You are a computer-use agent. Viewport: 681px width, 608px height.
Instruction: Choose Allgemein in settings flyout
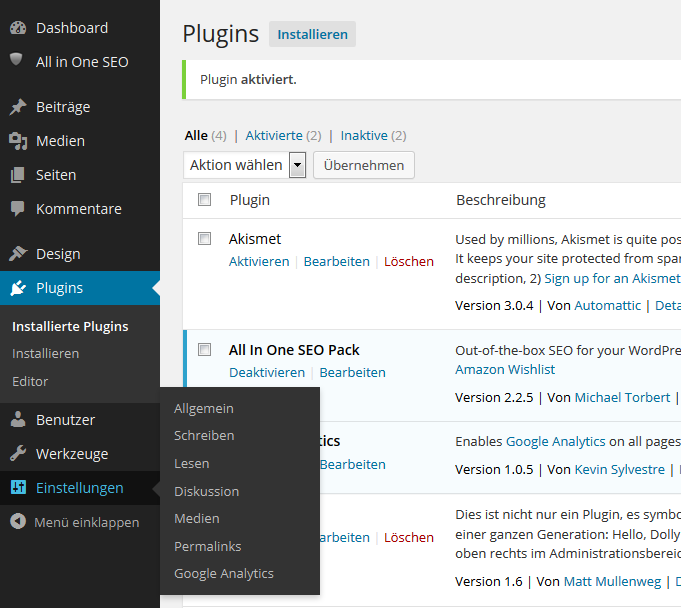click(x=204, y=409)
